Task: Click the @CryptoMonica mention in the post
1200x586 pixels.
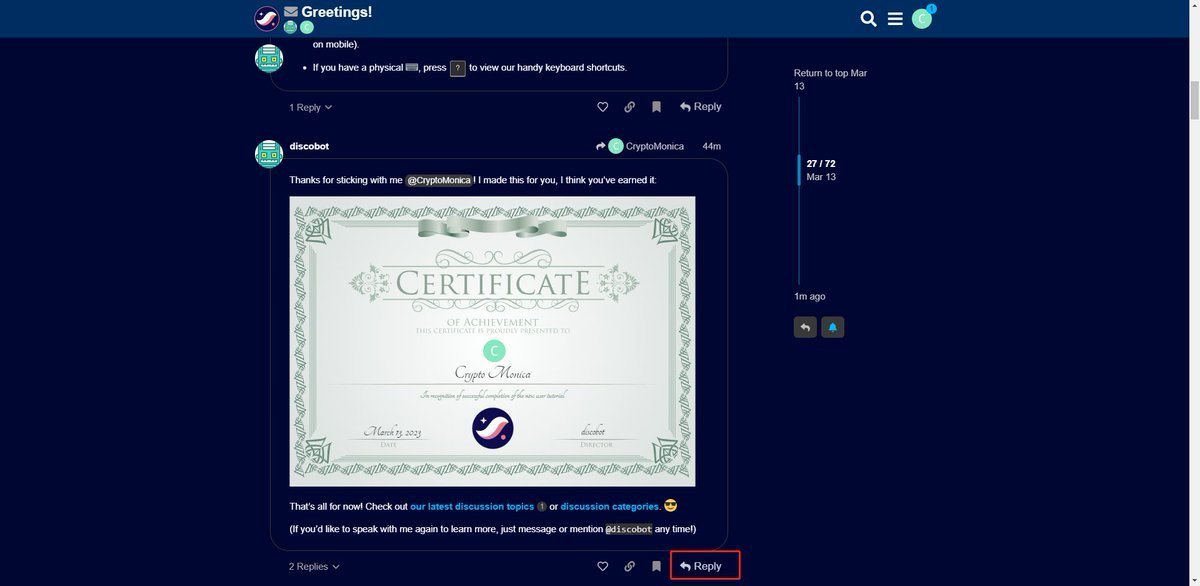Action: (x=439, y=180)
